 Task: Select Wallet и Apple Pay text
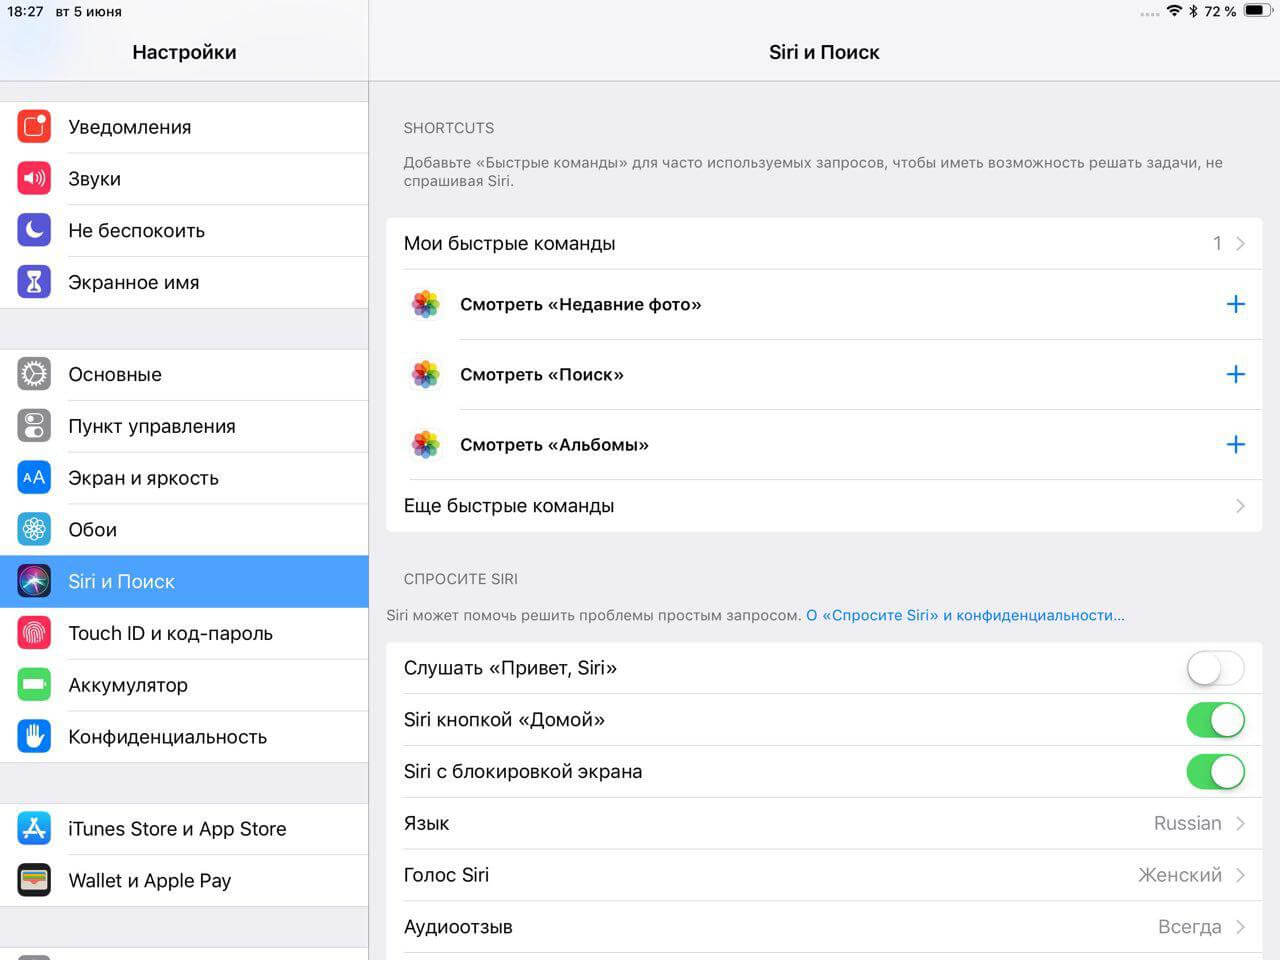coord(149,880)
